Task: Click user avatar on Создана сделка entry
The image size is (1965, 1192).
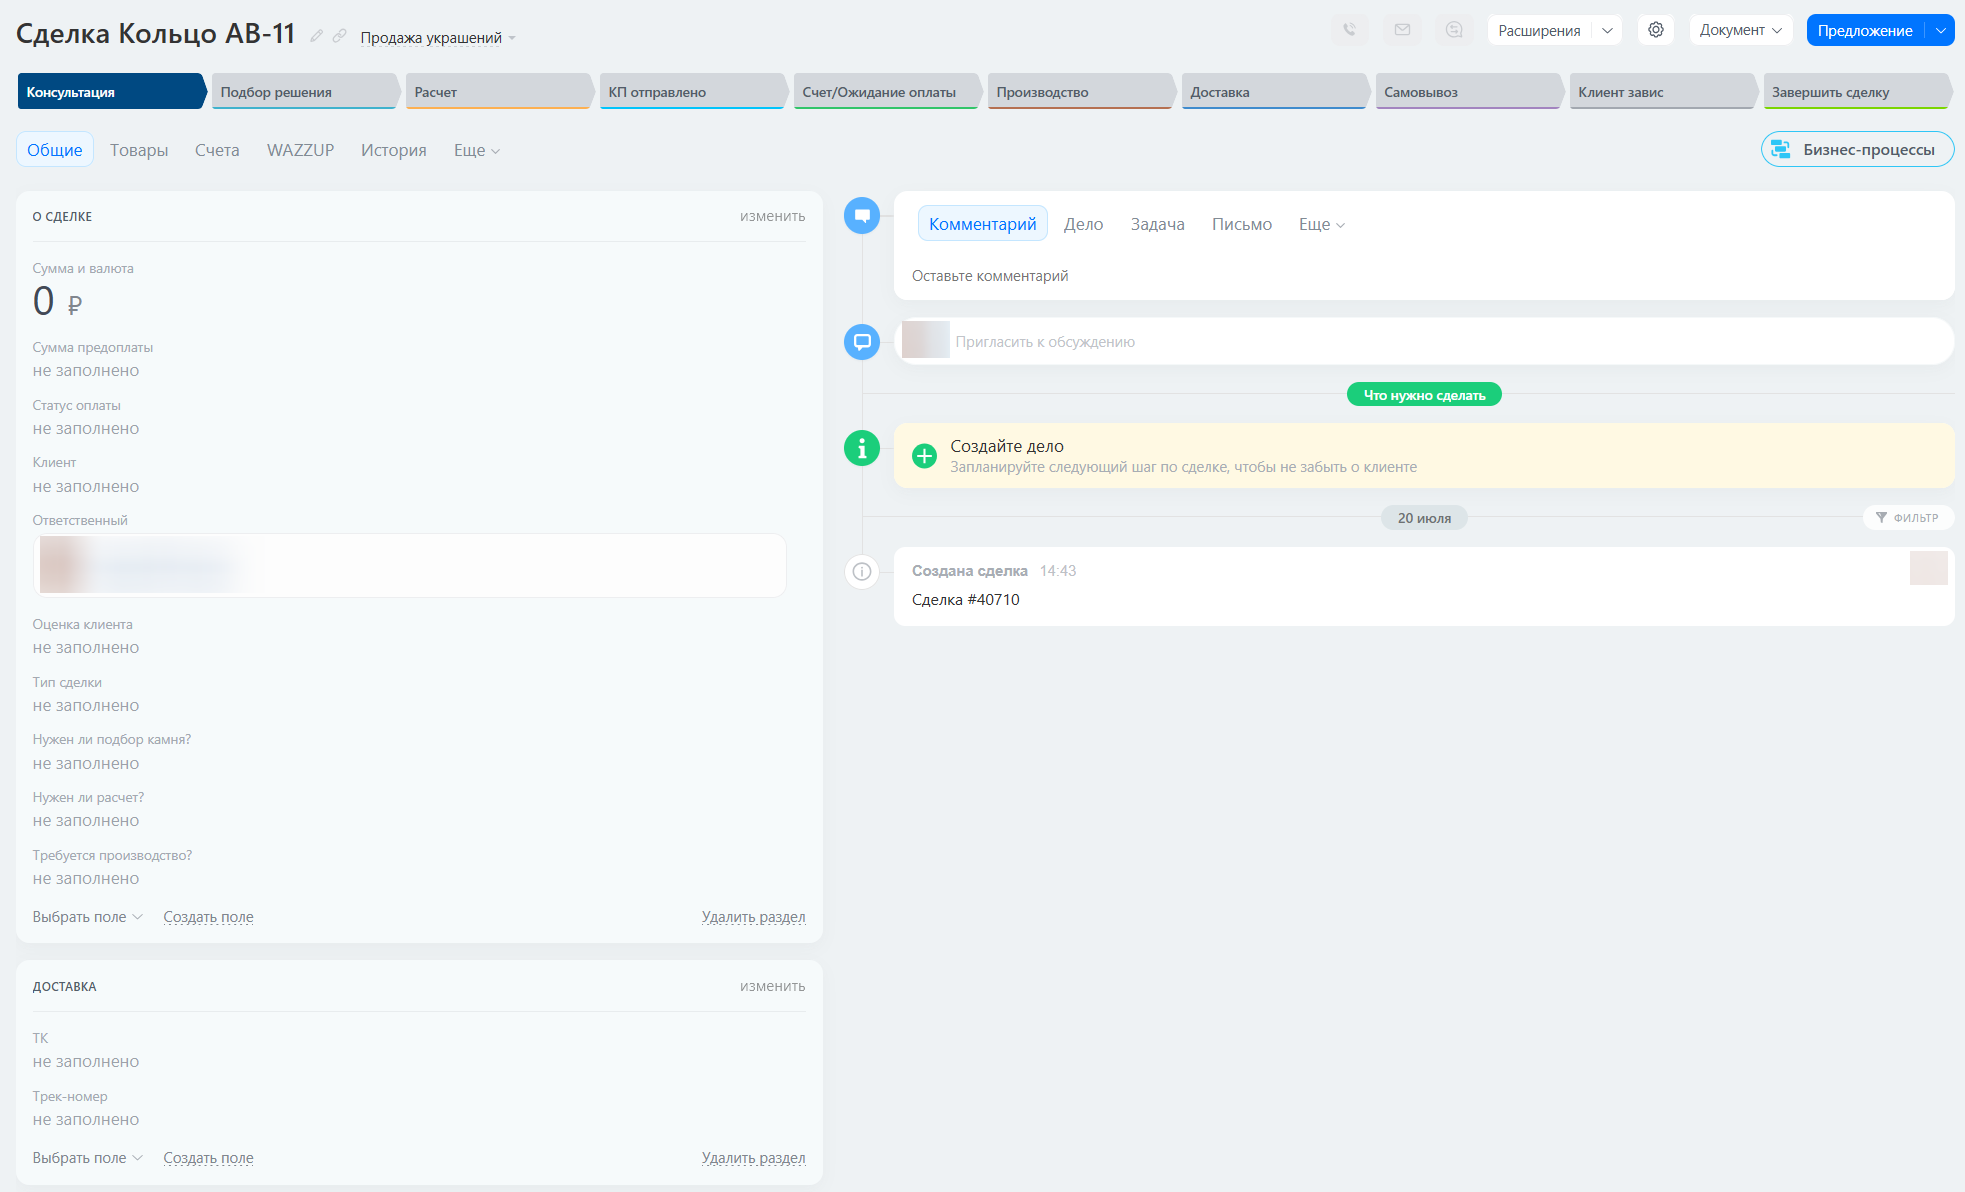Action: pyautogui.click(x=1929, y=568)
